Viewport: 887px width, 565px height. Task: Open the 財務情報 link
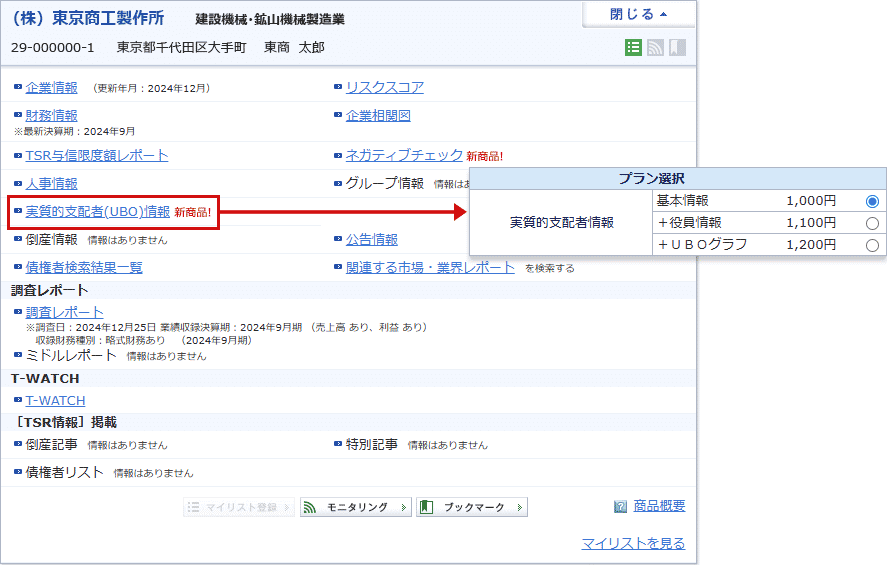click(51, 116)
